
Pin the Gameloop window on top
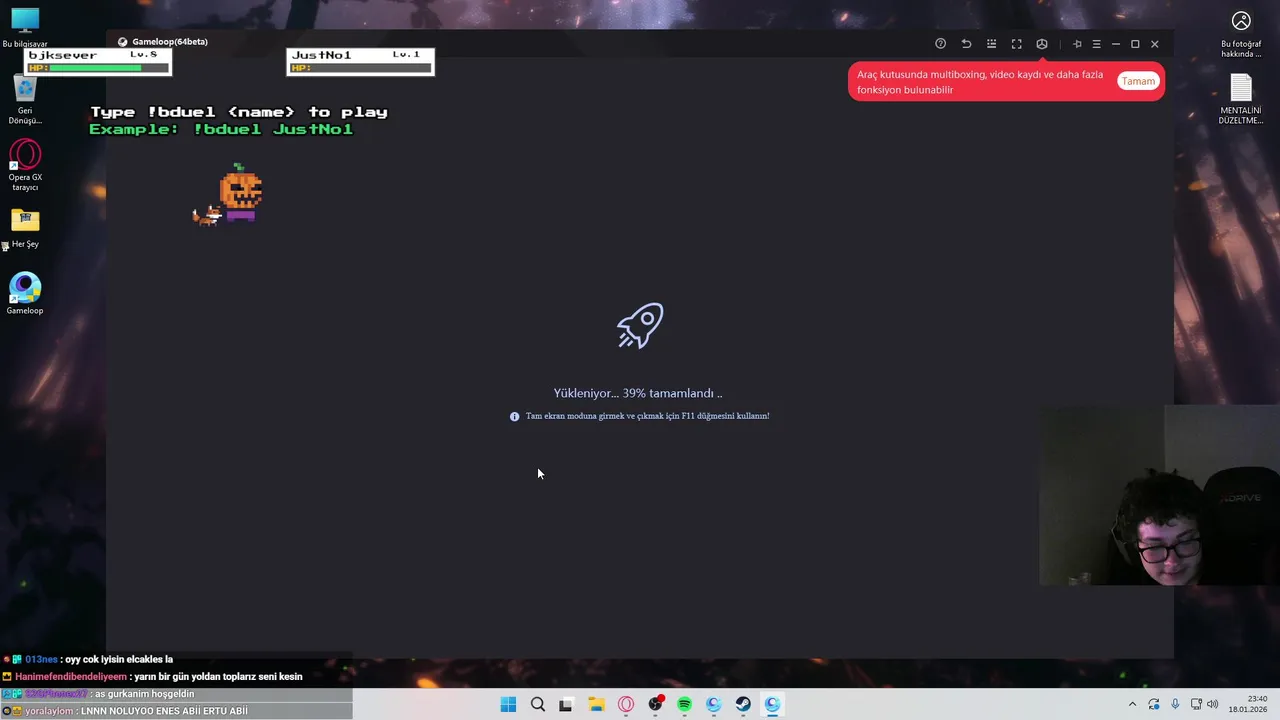click(1077, 44)
